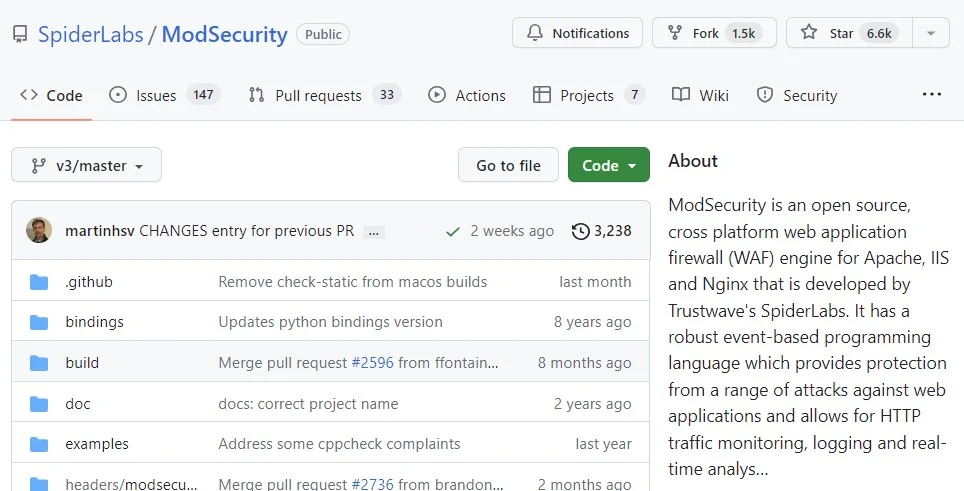The image size is (964, 491).
Task: Switch to the Code tab
Action: click(x=51, y=95)
